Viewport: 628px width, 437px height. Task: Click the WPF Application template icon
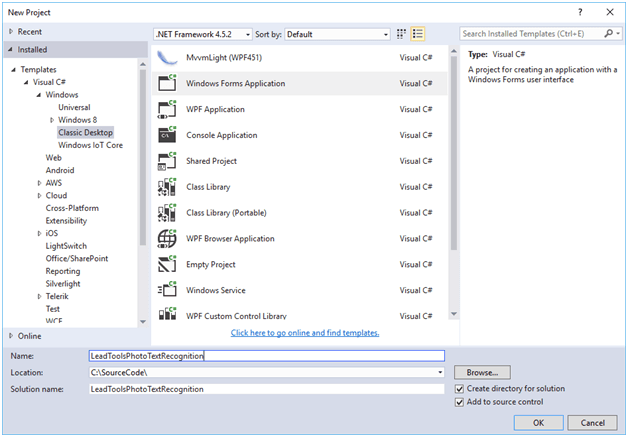tap(167, 109)
